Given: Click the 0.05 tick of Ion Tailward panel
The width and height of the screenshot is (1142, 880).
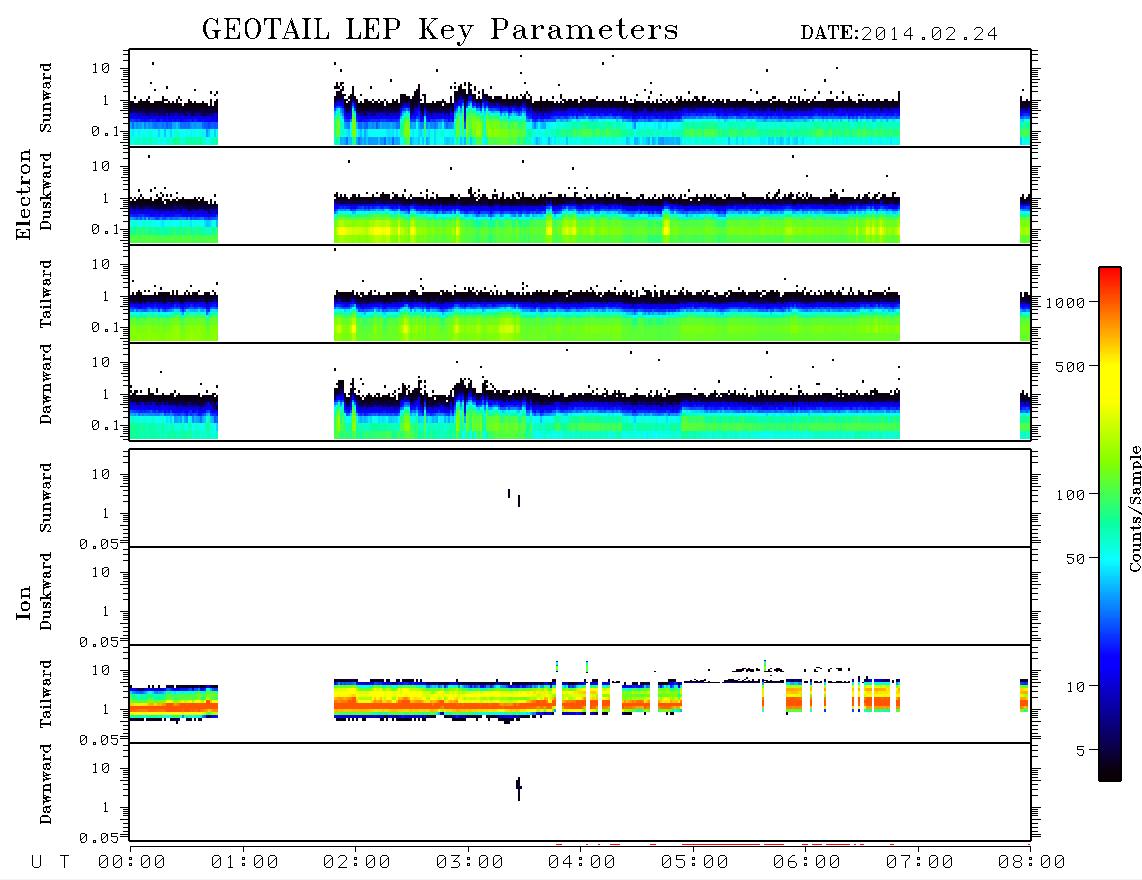Looking at the screenshot, I should point(101,739).
